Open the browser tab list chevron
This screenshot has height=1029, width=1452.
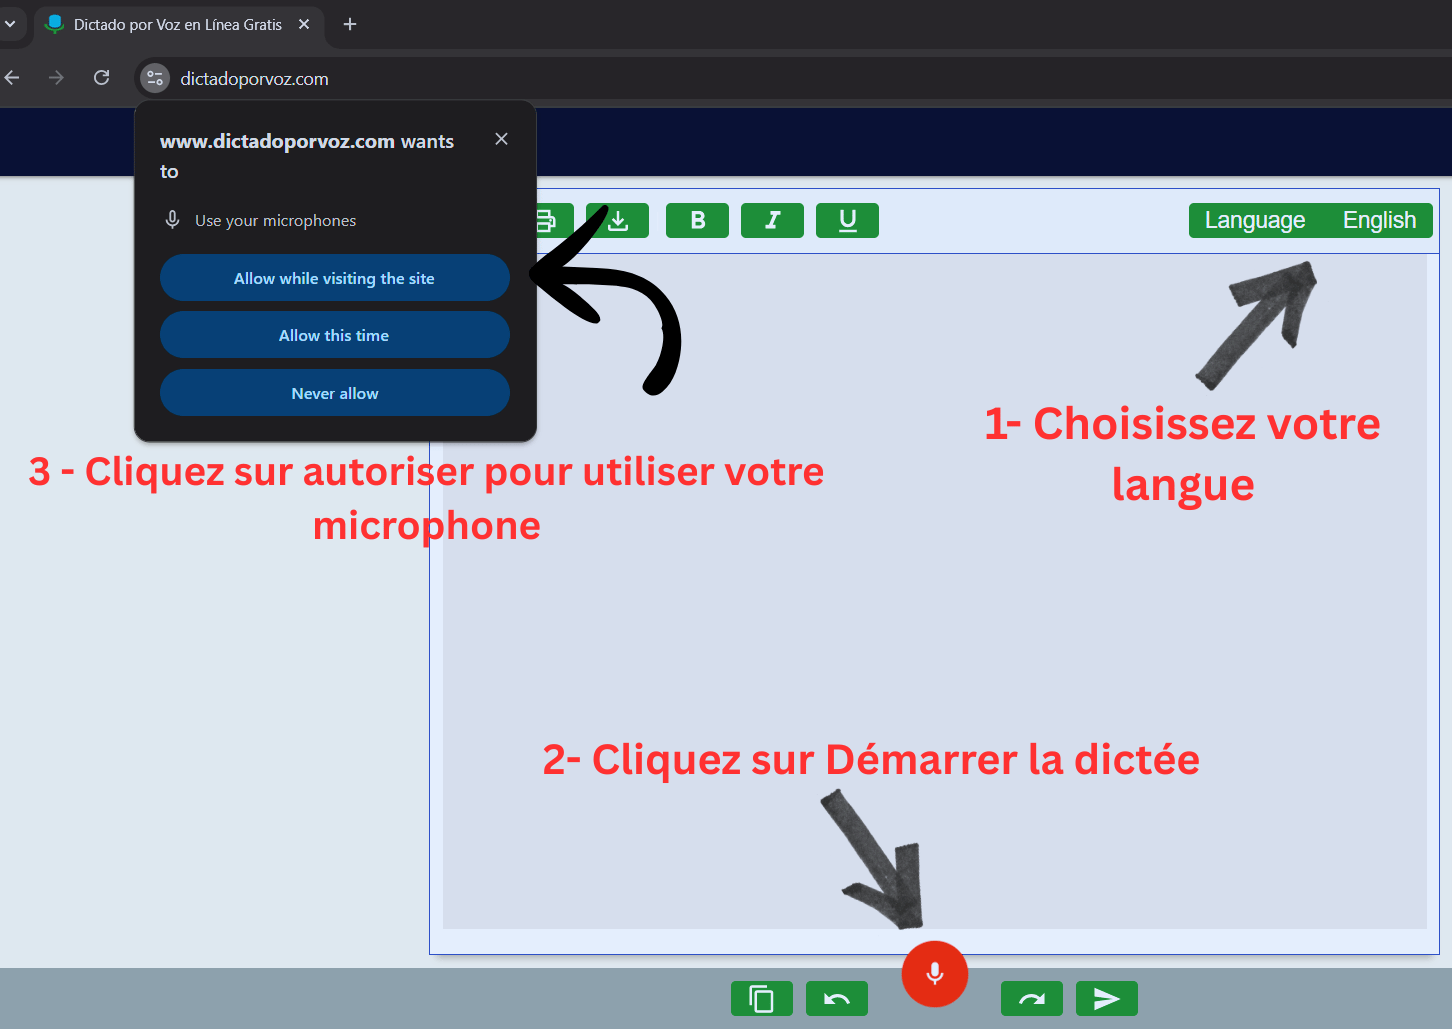pos(8,24)
